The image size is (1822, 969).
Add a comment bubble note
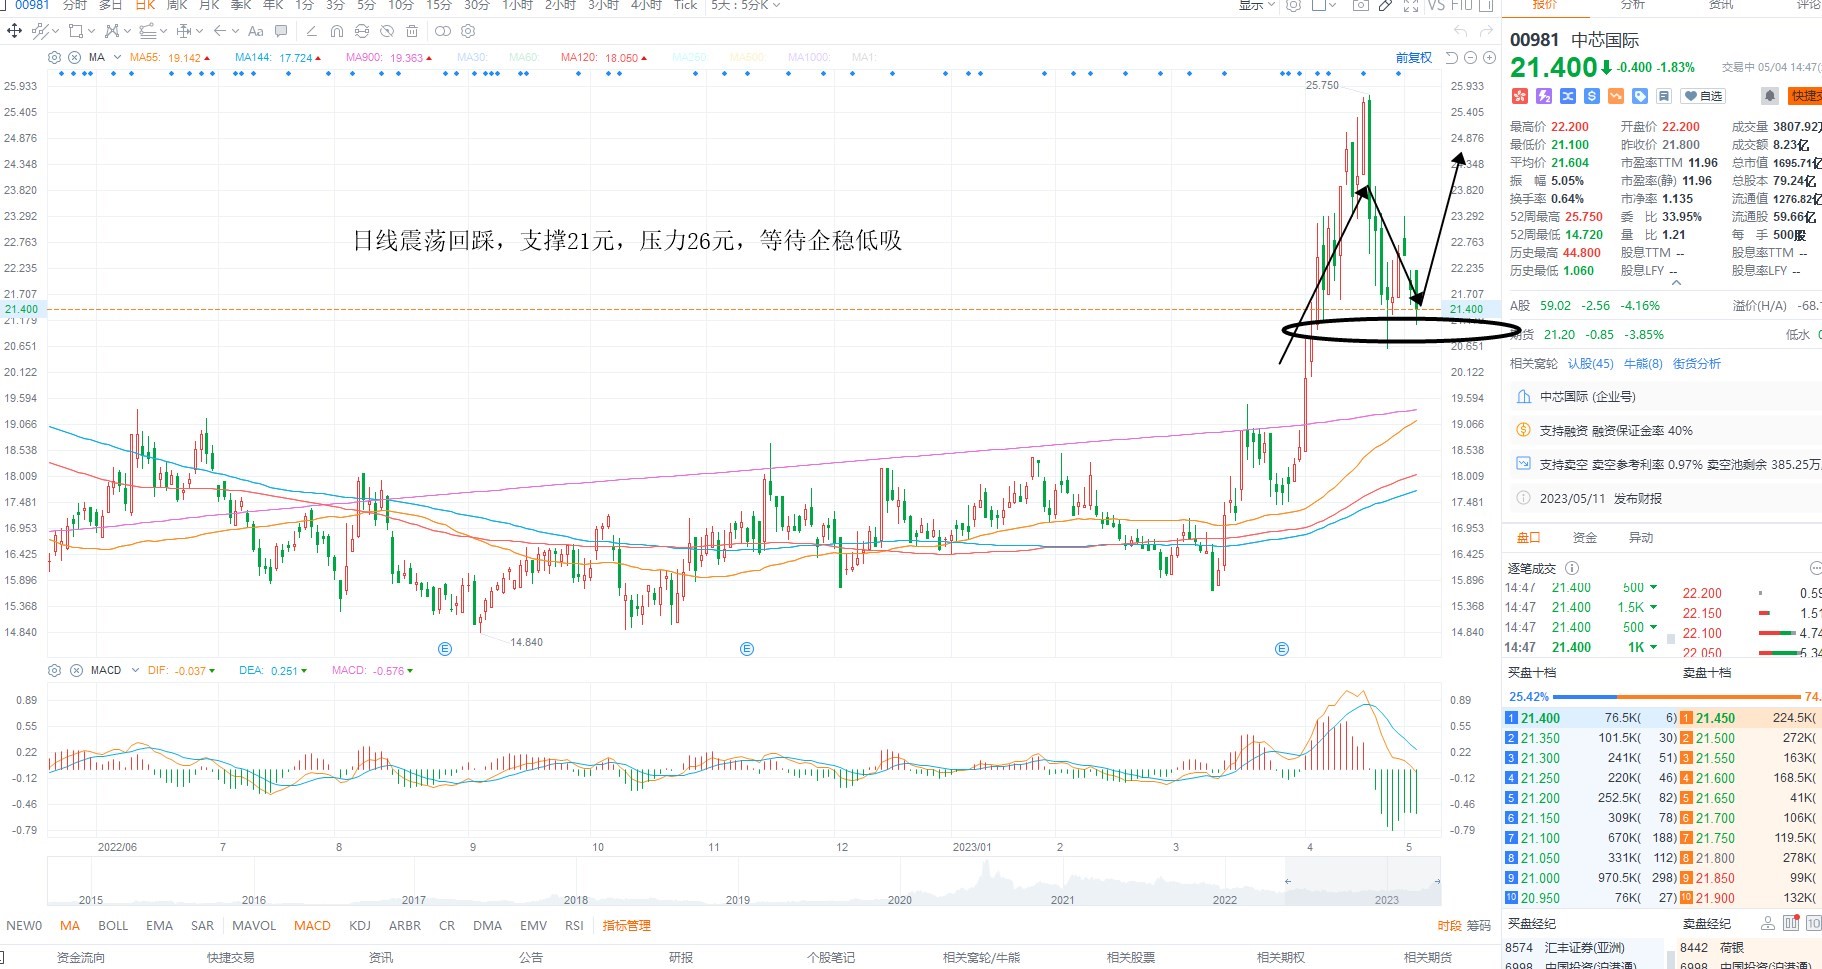281,31
